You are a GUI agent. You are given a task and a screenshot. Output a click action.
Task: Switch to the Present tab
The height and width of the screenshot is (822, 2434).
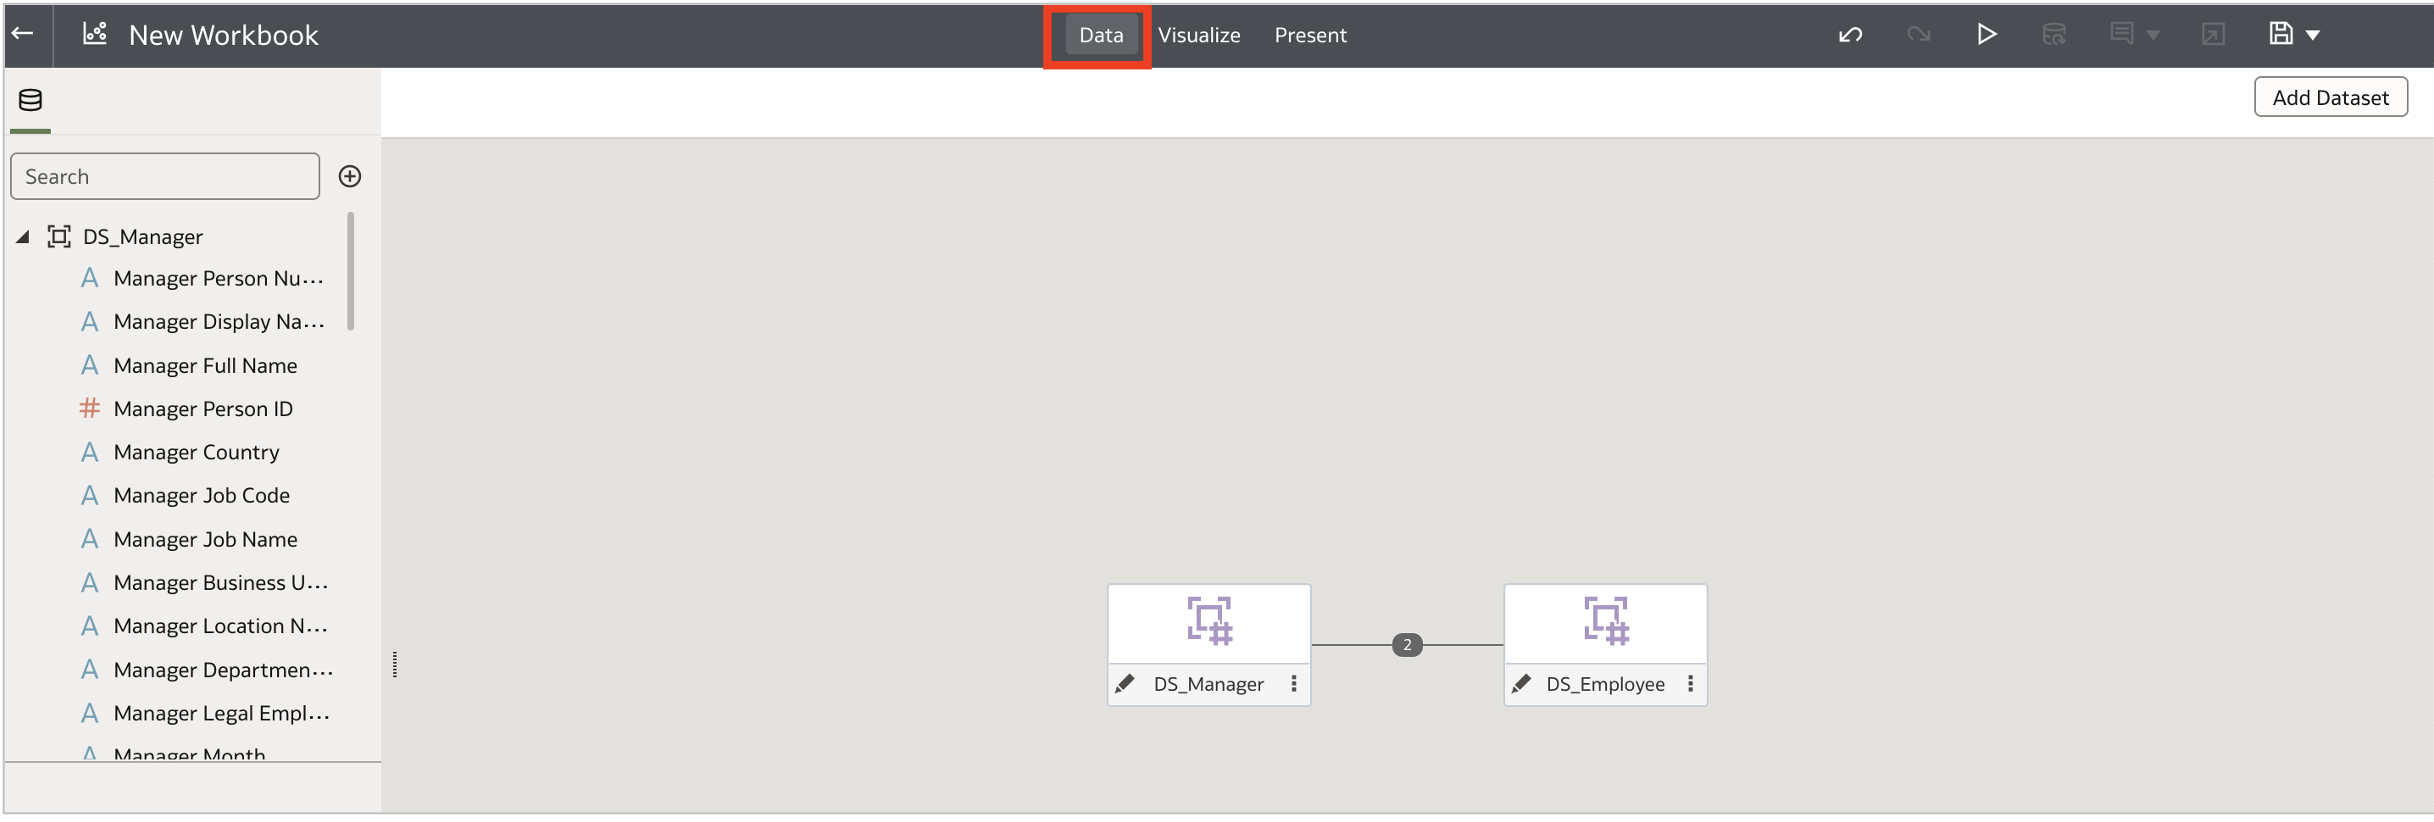(x=1310, y=34)
